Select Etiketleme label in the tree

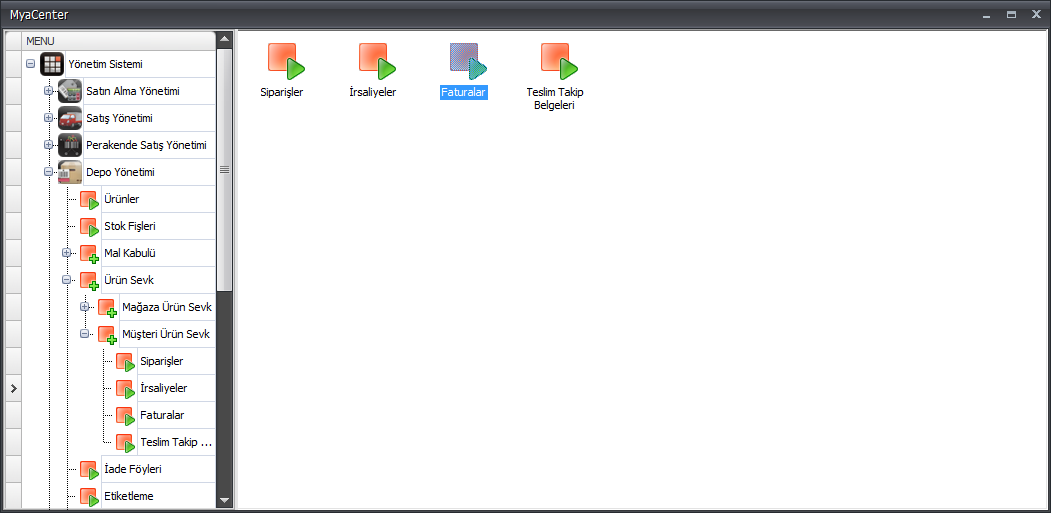click(129, 497)
